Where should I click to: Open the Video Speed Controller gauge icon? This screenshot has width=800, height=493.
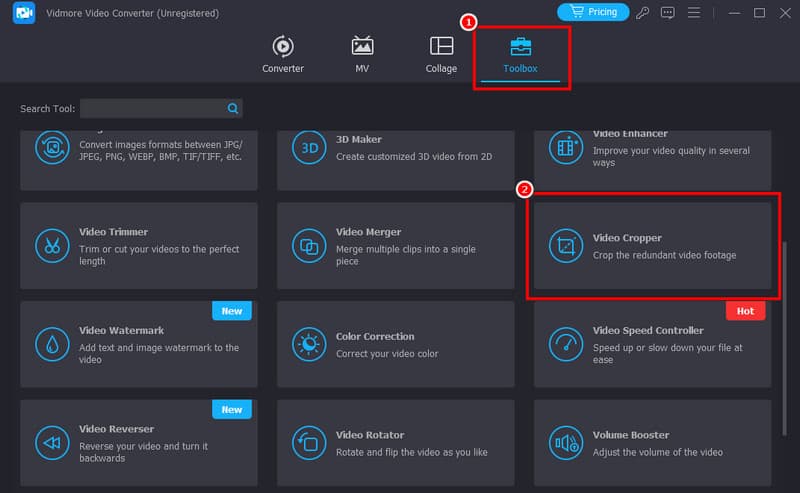tap(566, 343)
